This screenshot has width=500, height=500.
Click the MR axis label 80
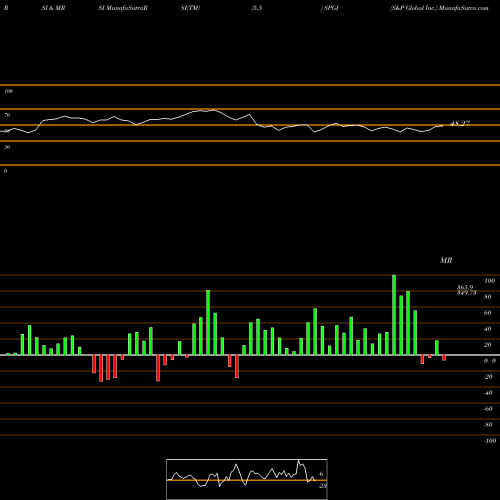point(488,297)
